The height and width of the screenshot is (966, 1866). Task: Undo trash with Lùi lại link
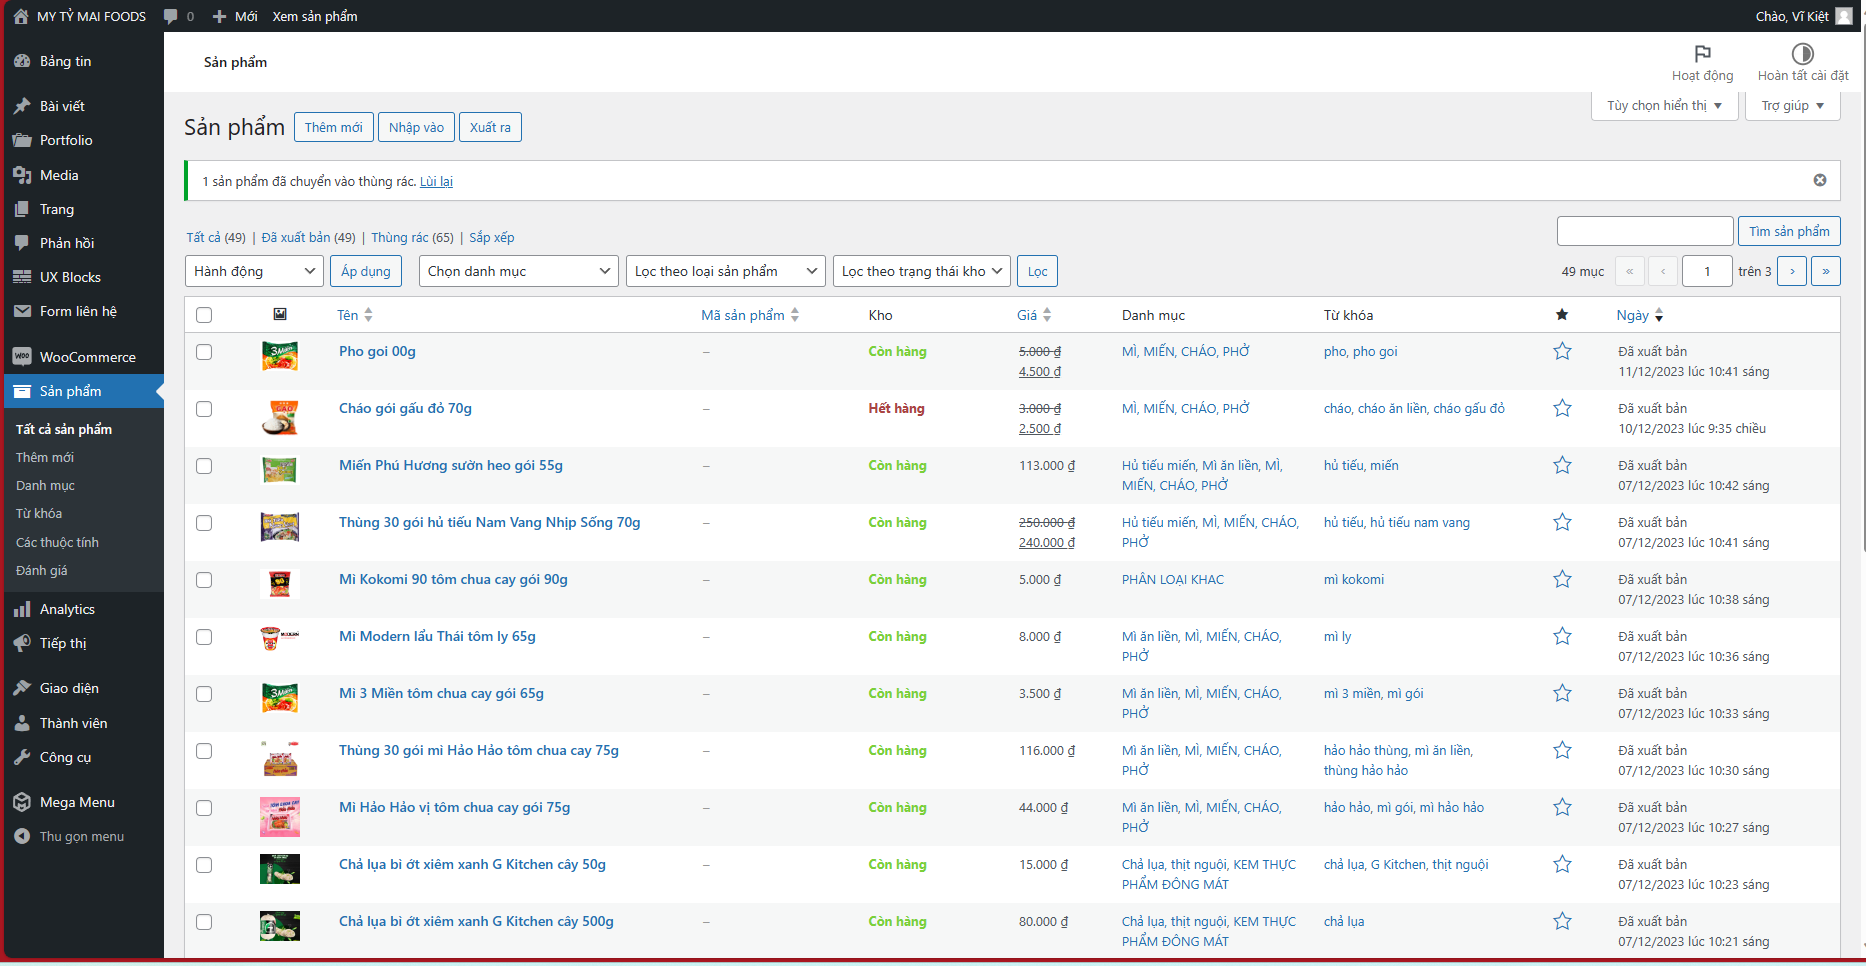(436, 181)
